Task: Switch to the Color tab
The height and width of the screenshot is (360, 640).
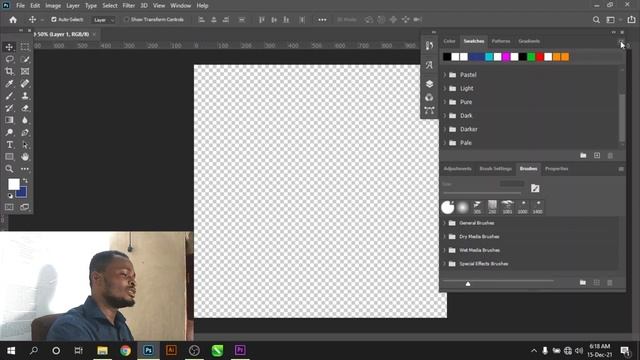Action: point(449,41)
